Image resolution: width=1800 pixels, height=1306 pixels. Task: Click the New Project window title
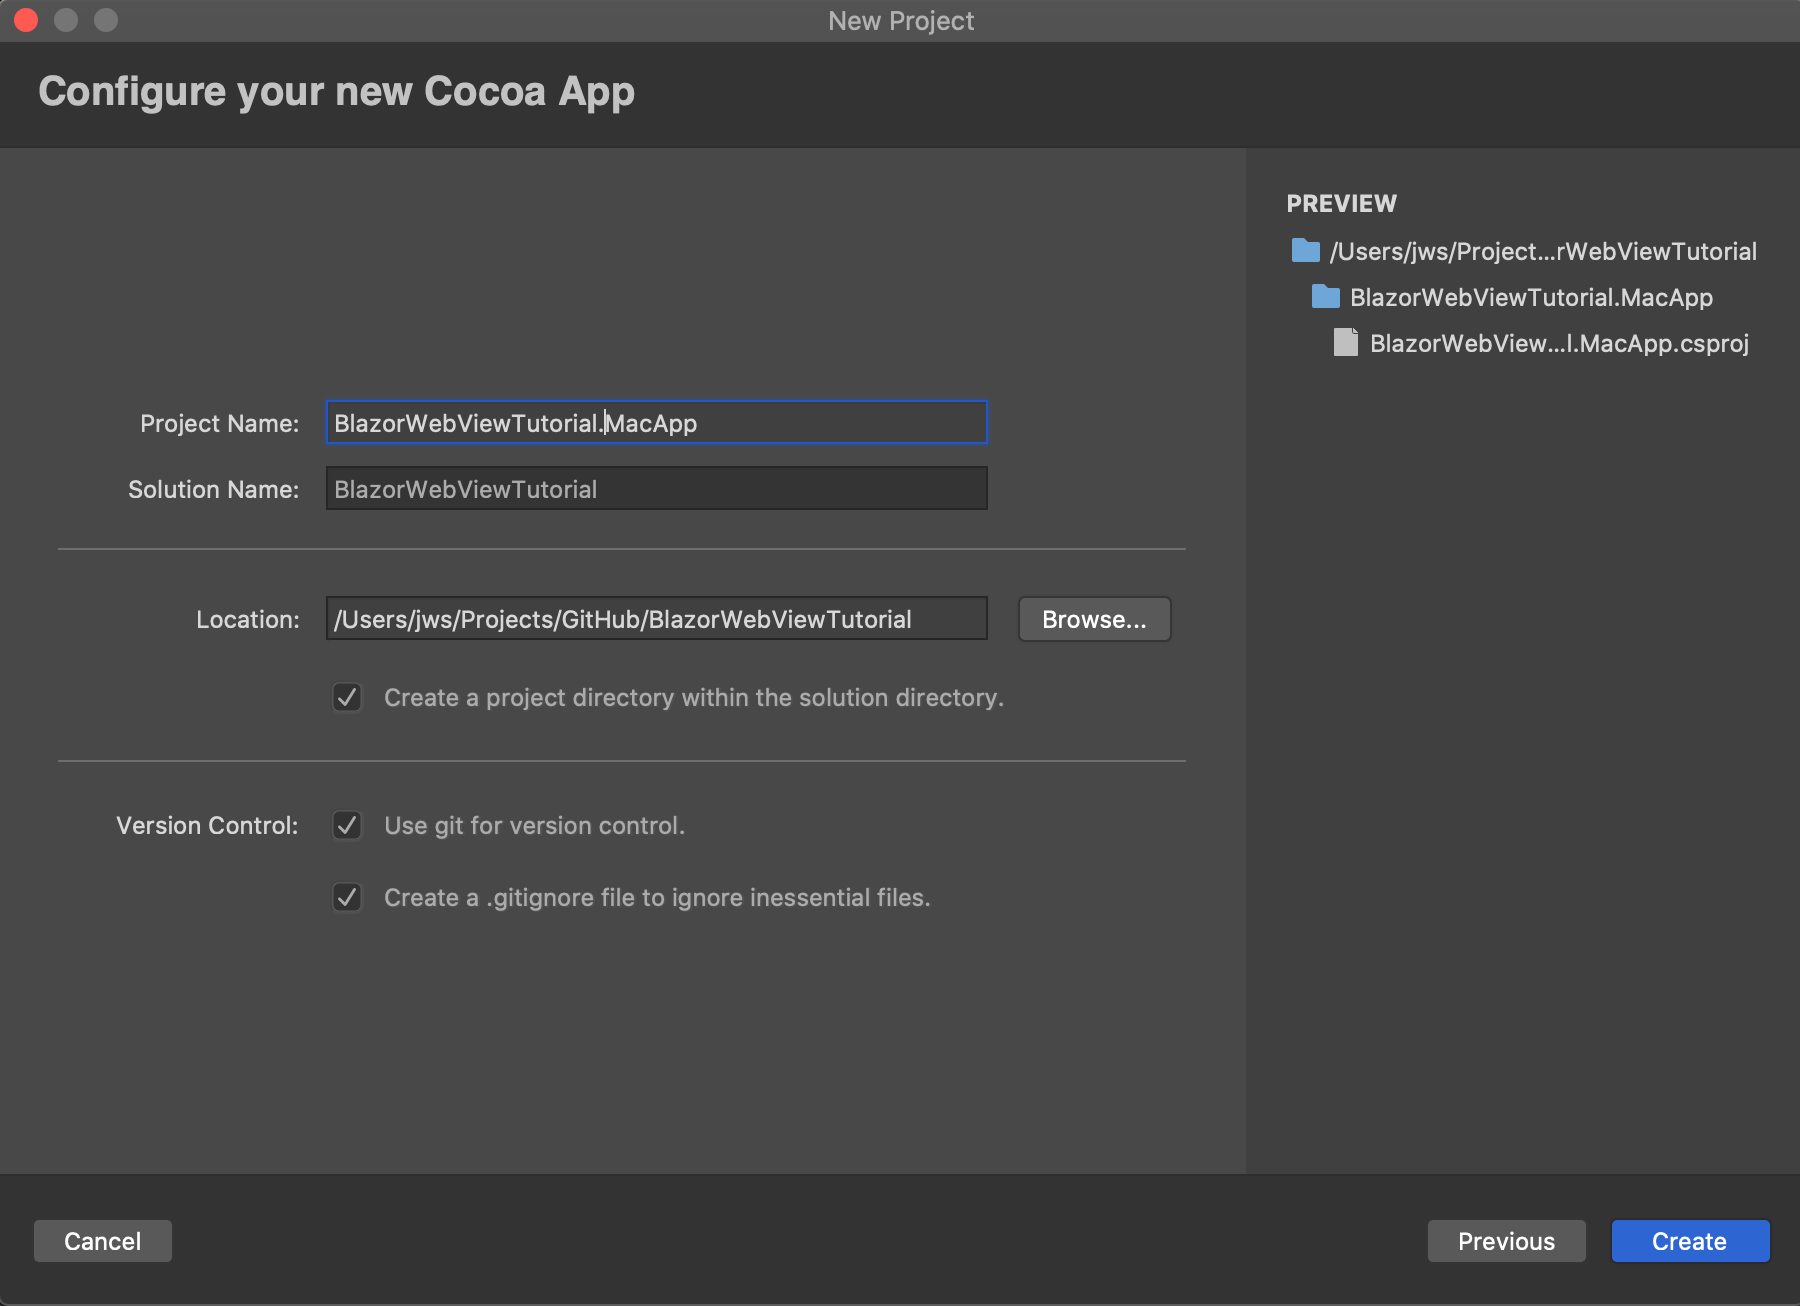point(901,21)
